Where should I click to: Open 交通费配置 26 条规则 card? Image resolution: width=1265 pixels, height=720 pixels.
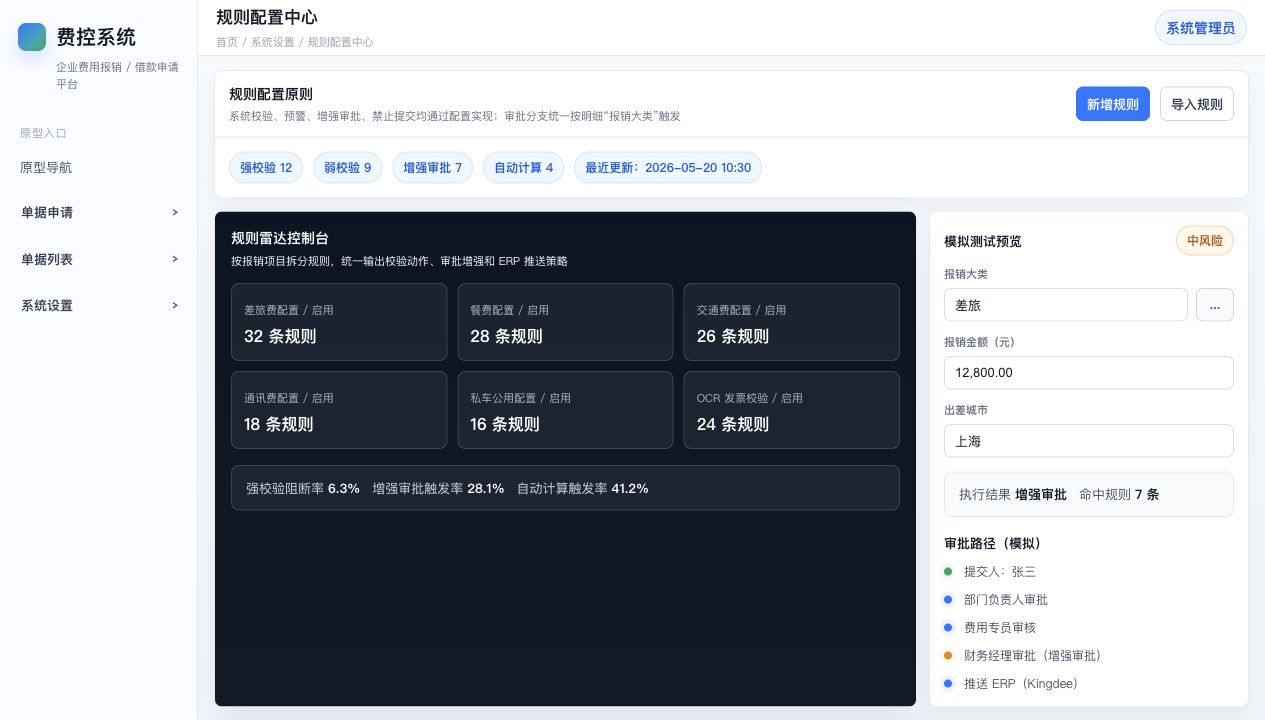791,322
